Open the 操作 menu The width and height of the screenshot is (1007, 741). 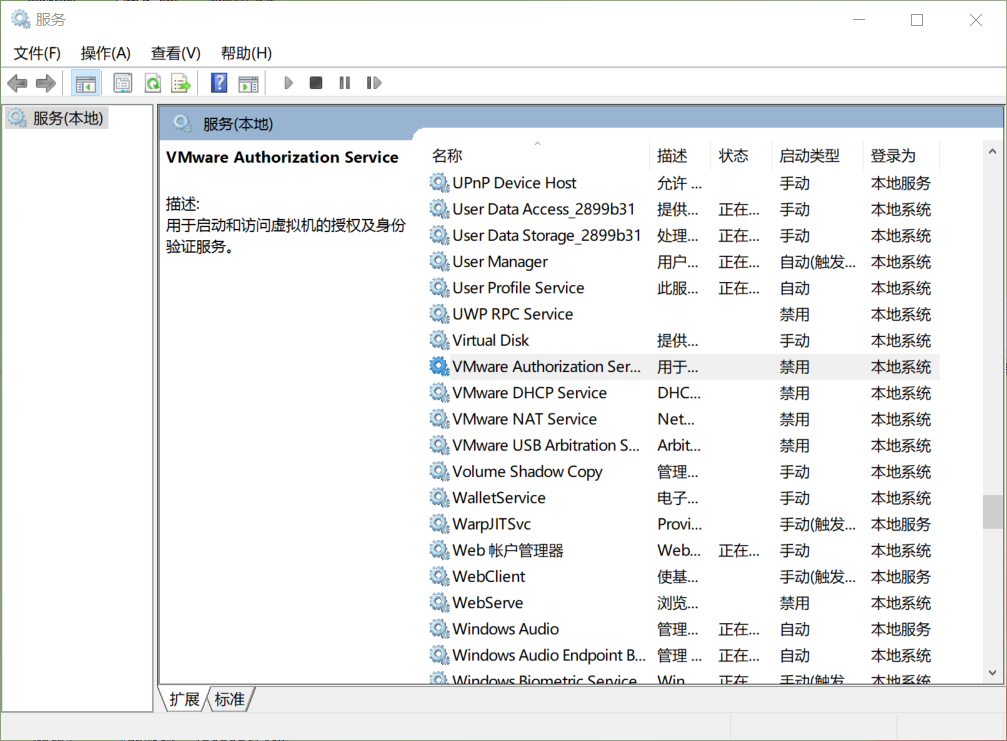click(105, 53)
